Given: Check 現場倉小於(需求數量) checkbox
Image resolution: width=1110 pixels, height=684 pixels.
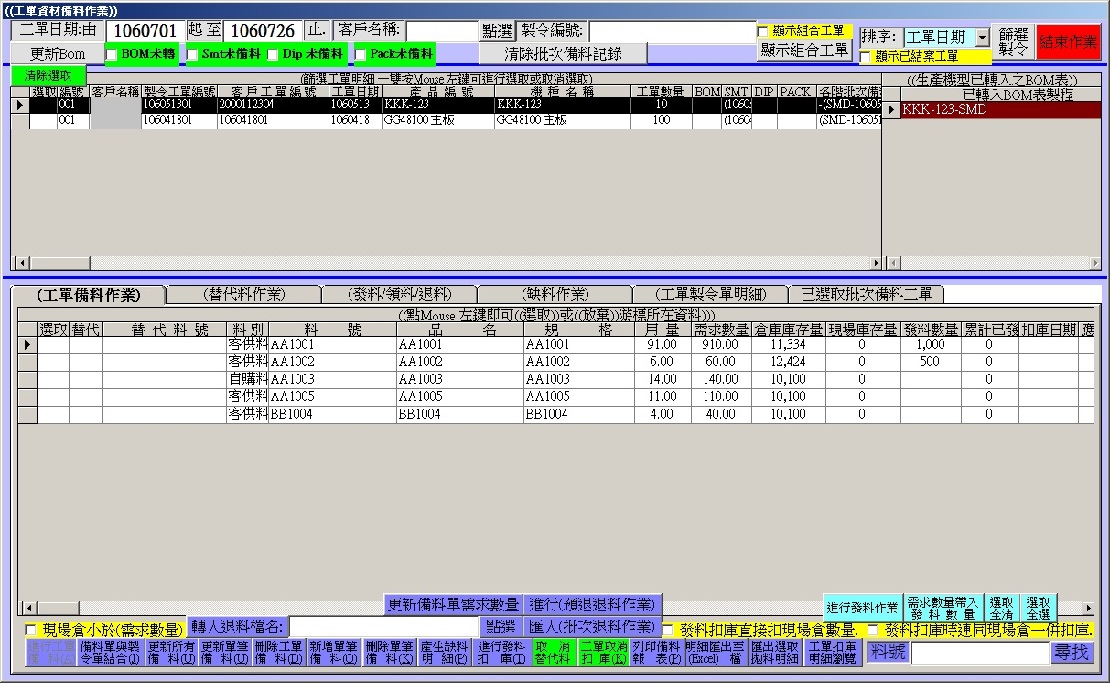Looking at the screenshot, I should (x=30, y=629).
